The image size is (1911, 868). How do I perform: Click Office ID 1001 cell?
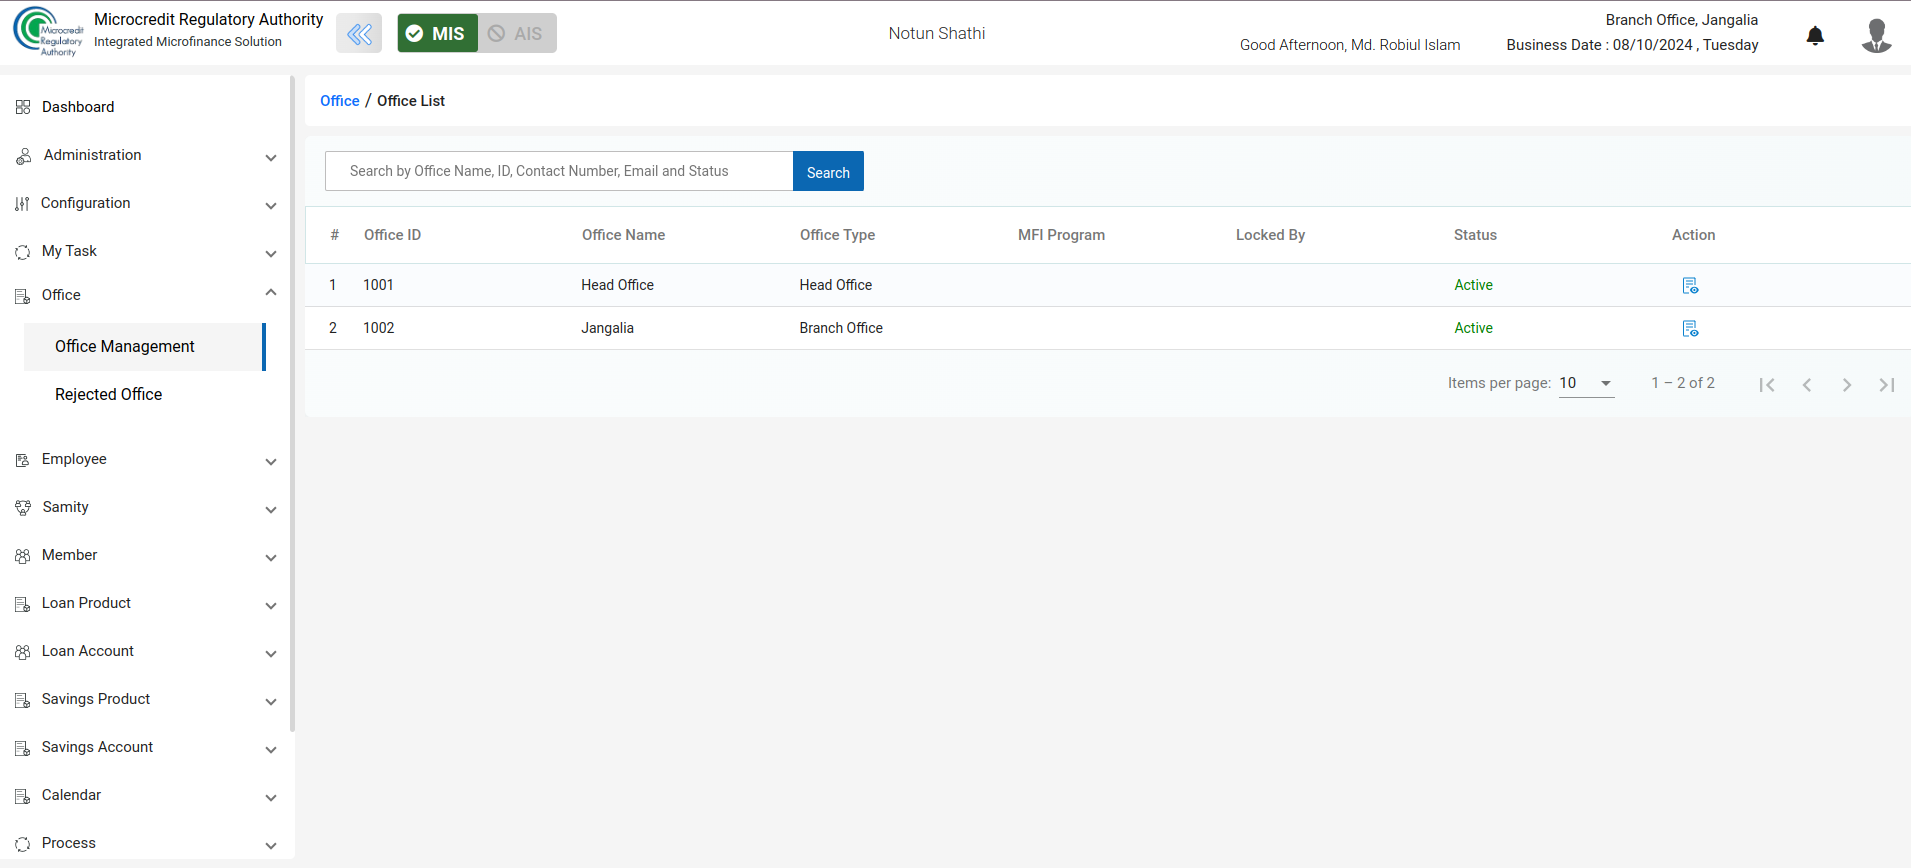[x=378, y=285]
